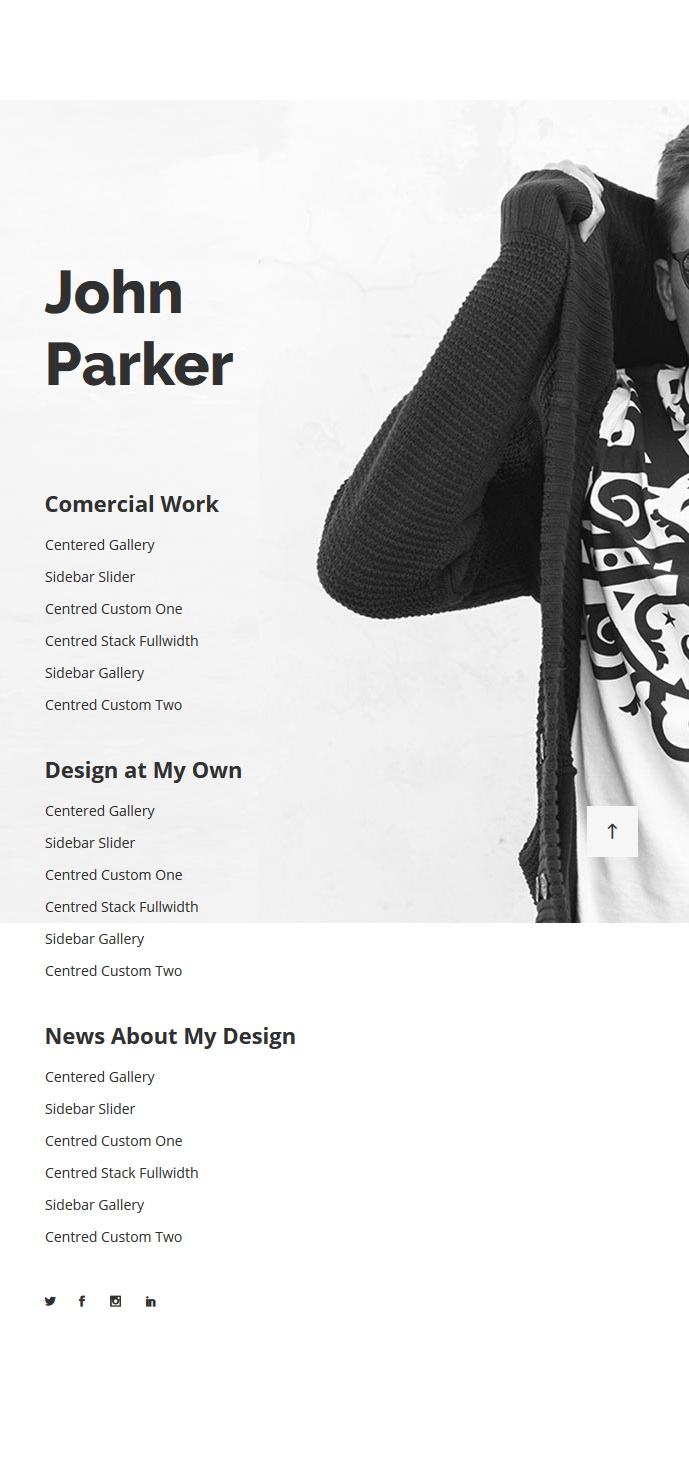Click the back-to-top arrow button

(612, 831)
